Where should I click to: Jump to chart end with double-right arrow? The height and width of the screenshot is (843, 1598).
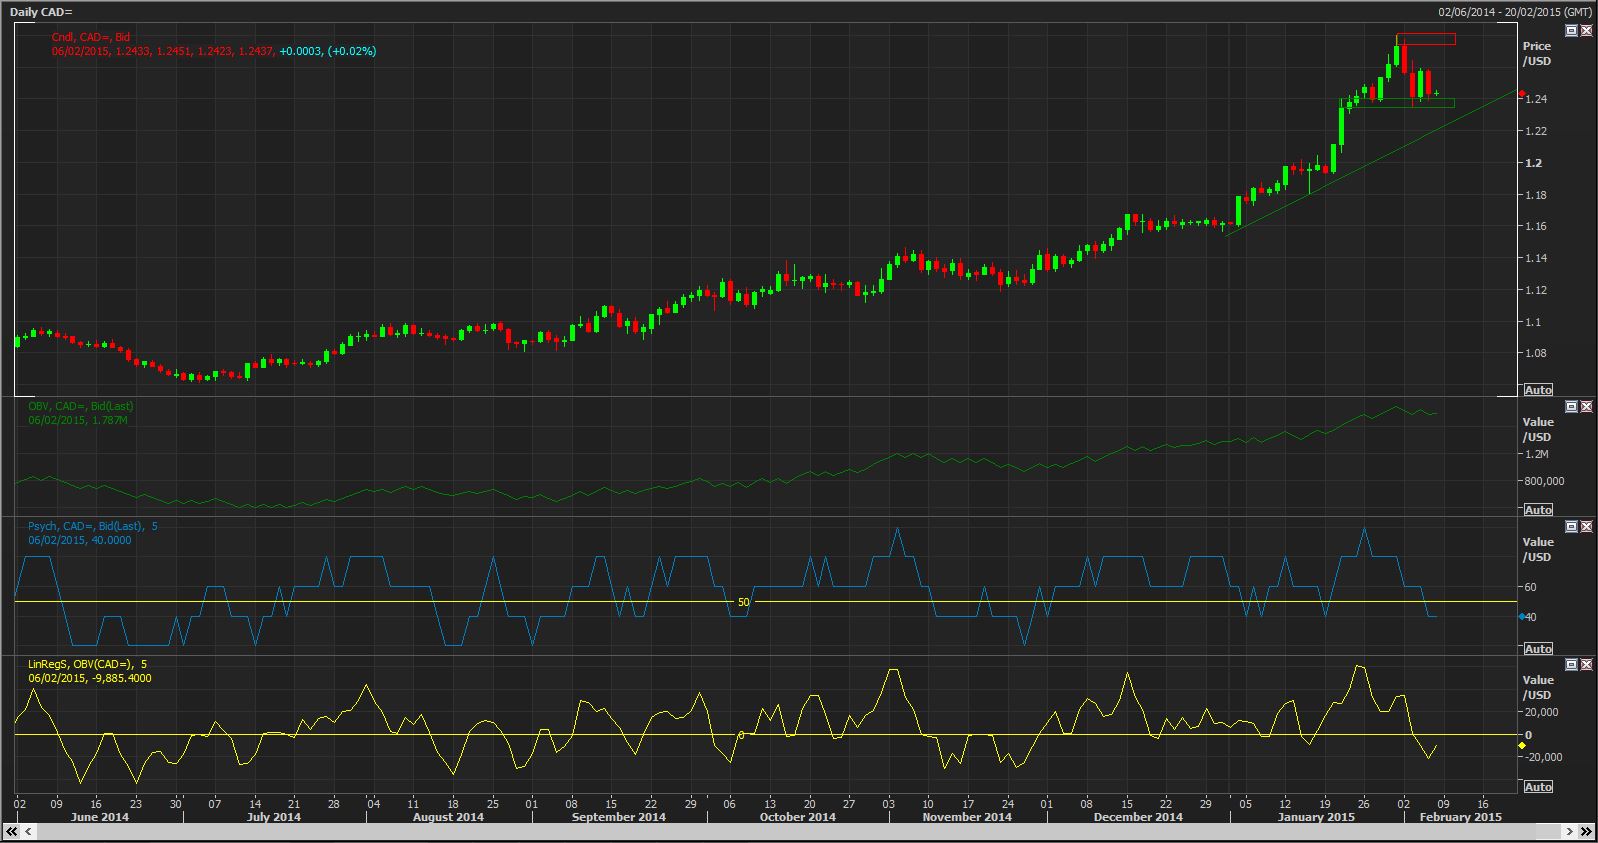1586,832
